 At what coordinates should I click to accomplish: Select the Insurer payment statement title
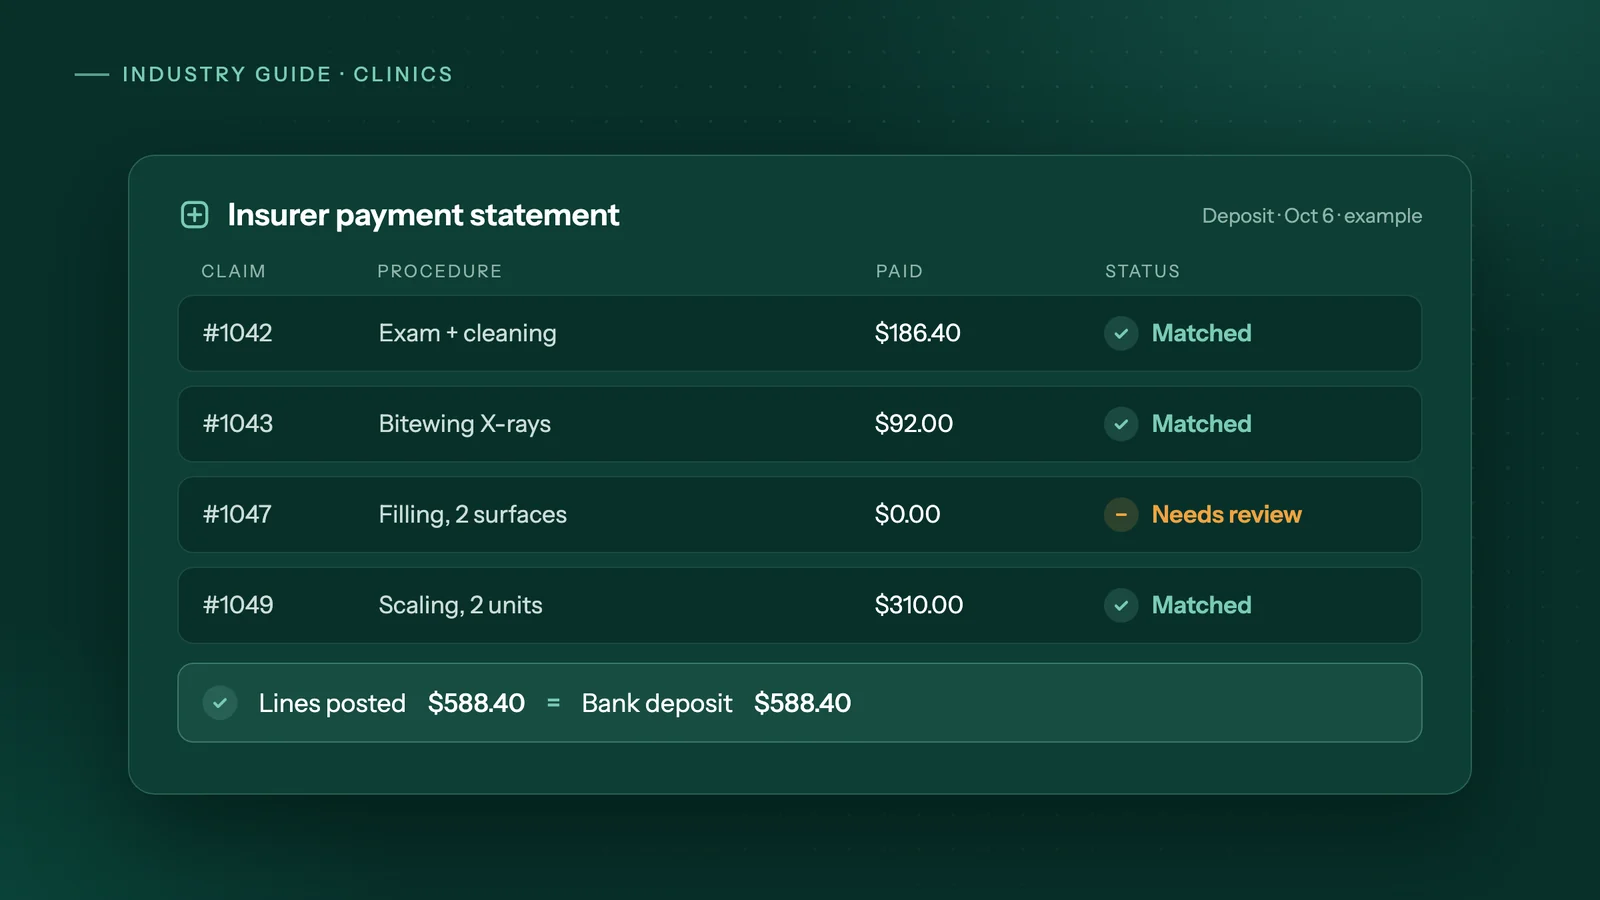[x=423, y=215]
